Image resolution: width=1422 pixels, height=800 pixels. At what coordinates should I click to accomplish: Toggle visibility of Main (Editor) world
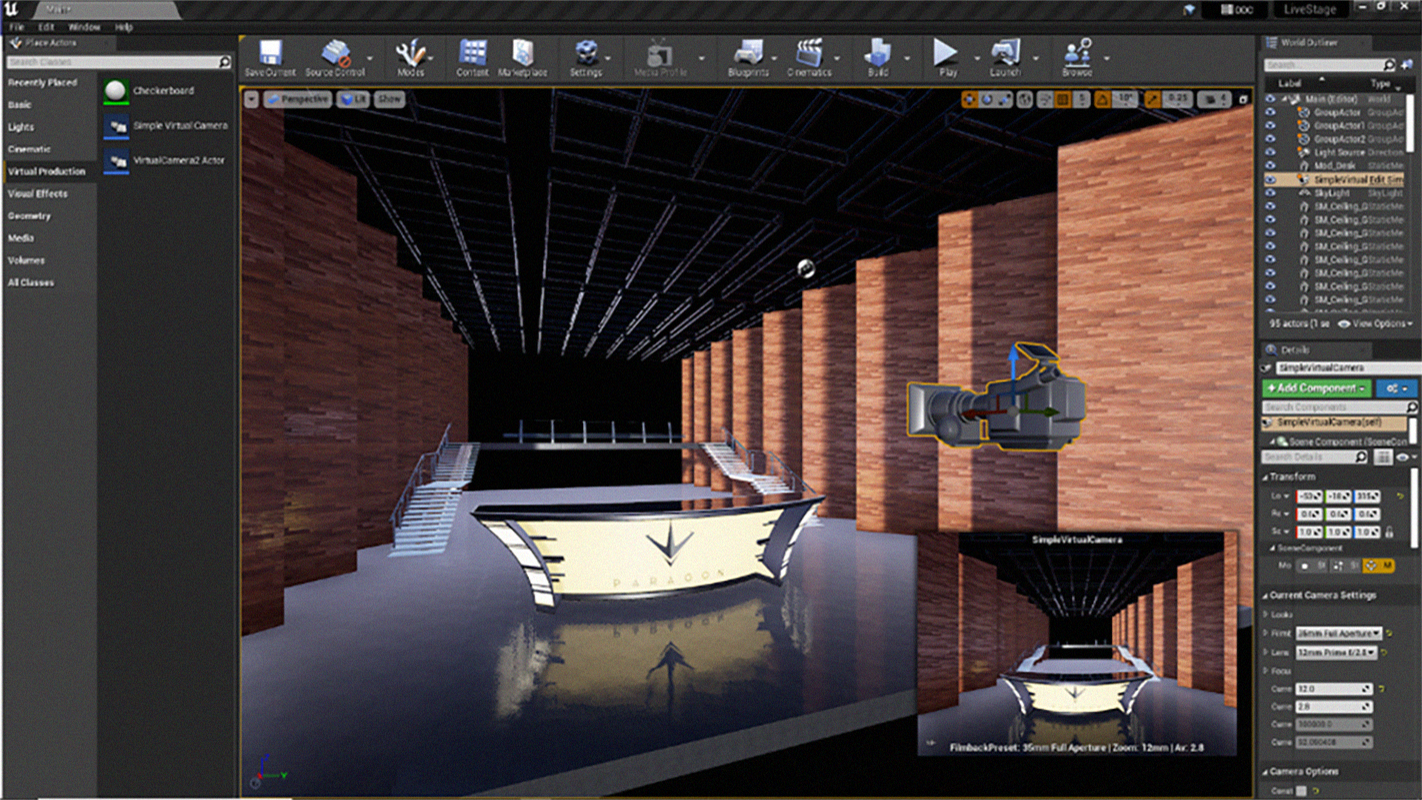(1270, 100)
